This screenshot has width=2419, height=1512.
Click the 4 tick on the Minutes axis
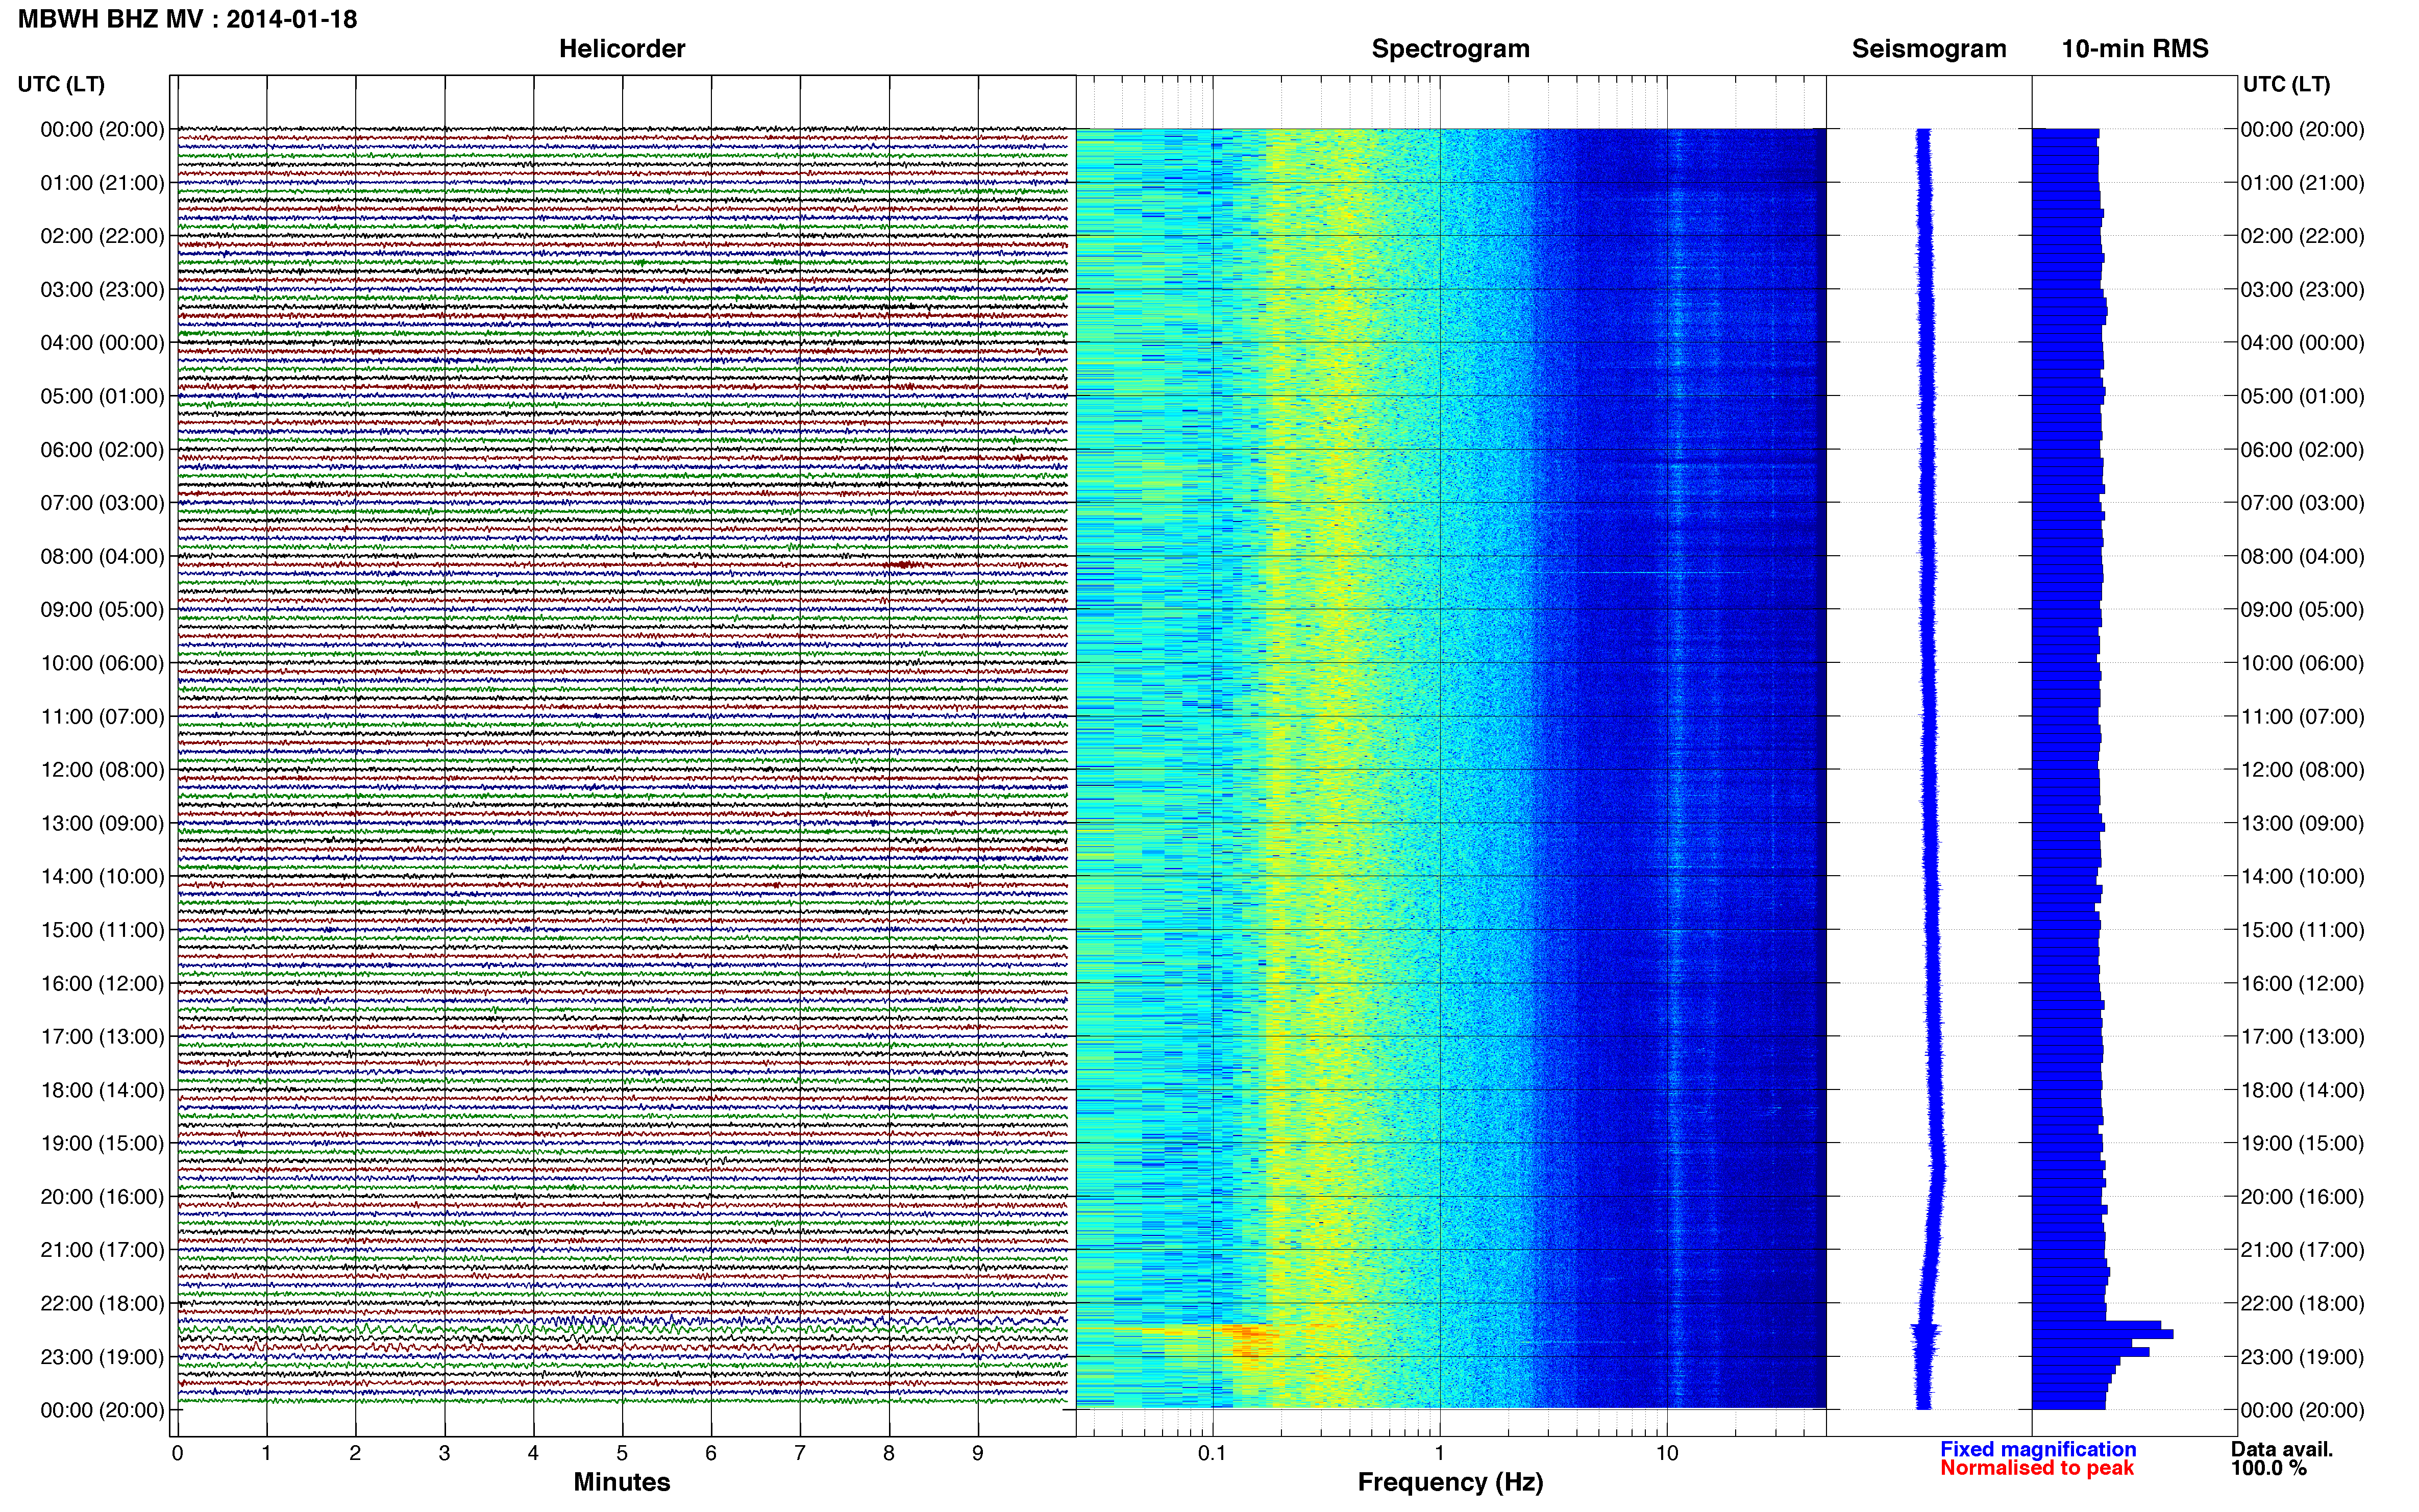[x=533, y=1453]
